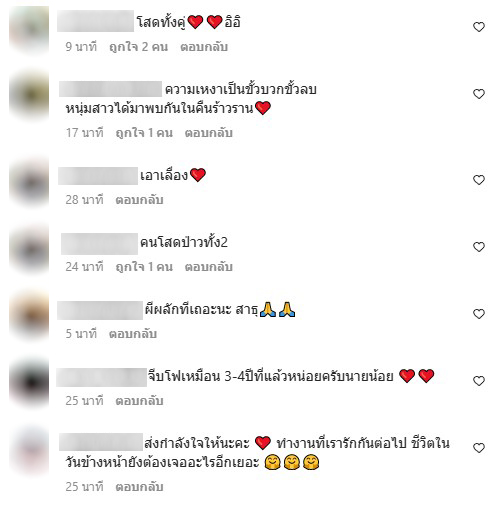Click ตอบกลับ below the 5 นาที comment
Screen dimensions: 498x507
133,334
